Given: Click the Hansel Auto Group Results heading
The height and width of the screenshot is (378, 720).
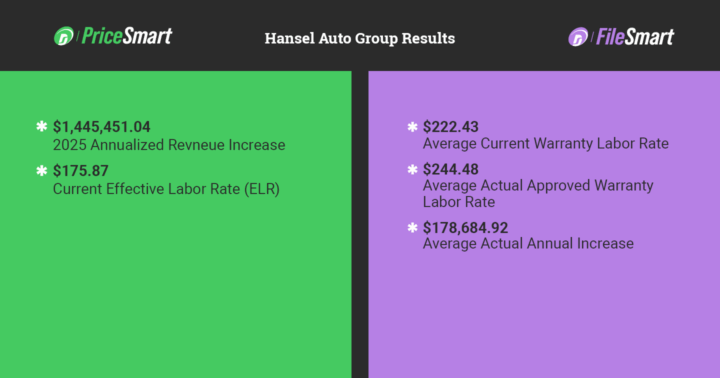Looking at the screenshot, I should point(360,38).
